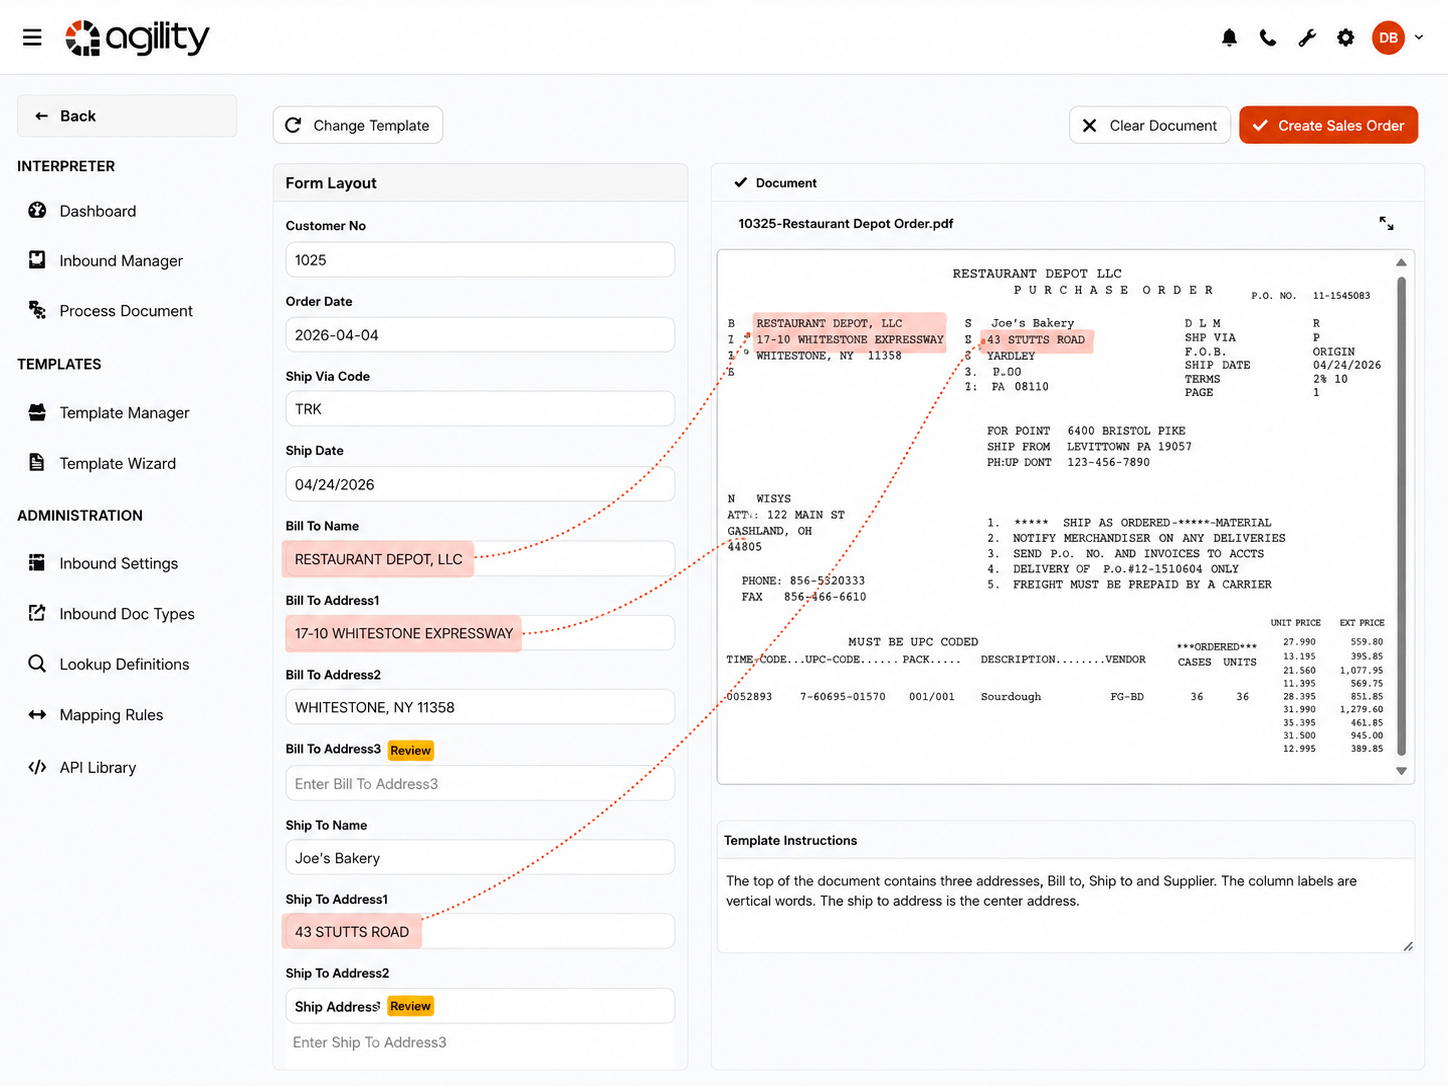The width and height of the screenshot is (1448, 1086).
Task: Click the Inbound Manager sidebar icon
Action: click(x=37, y=260)
